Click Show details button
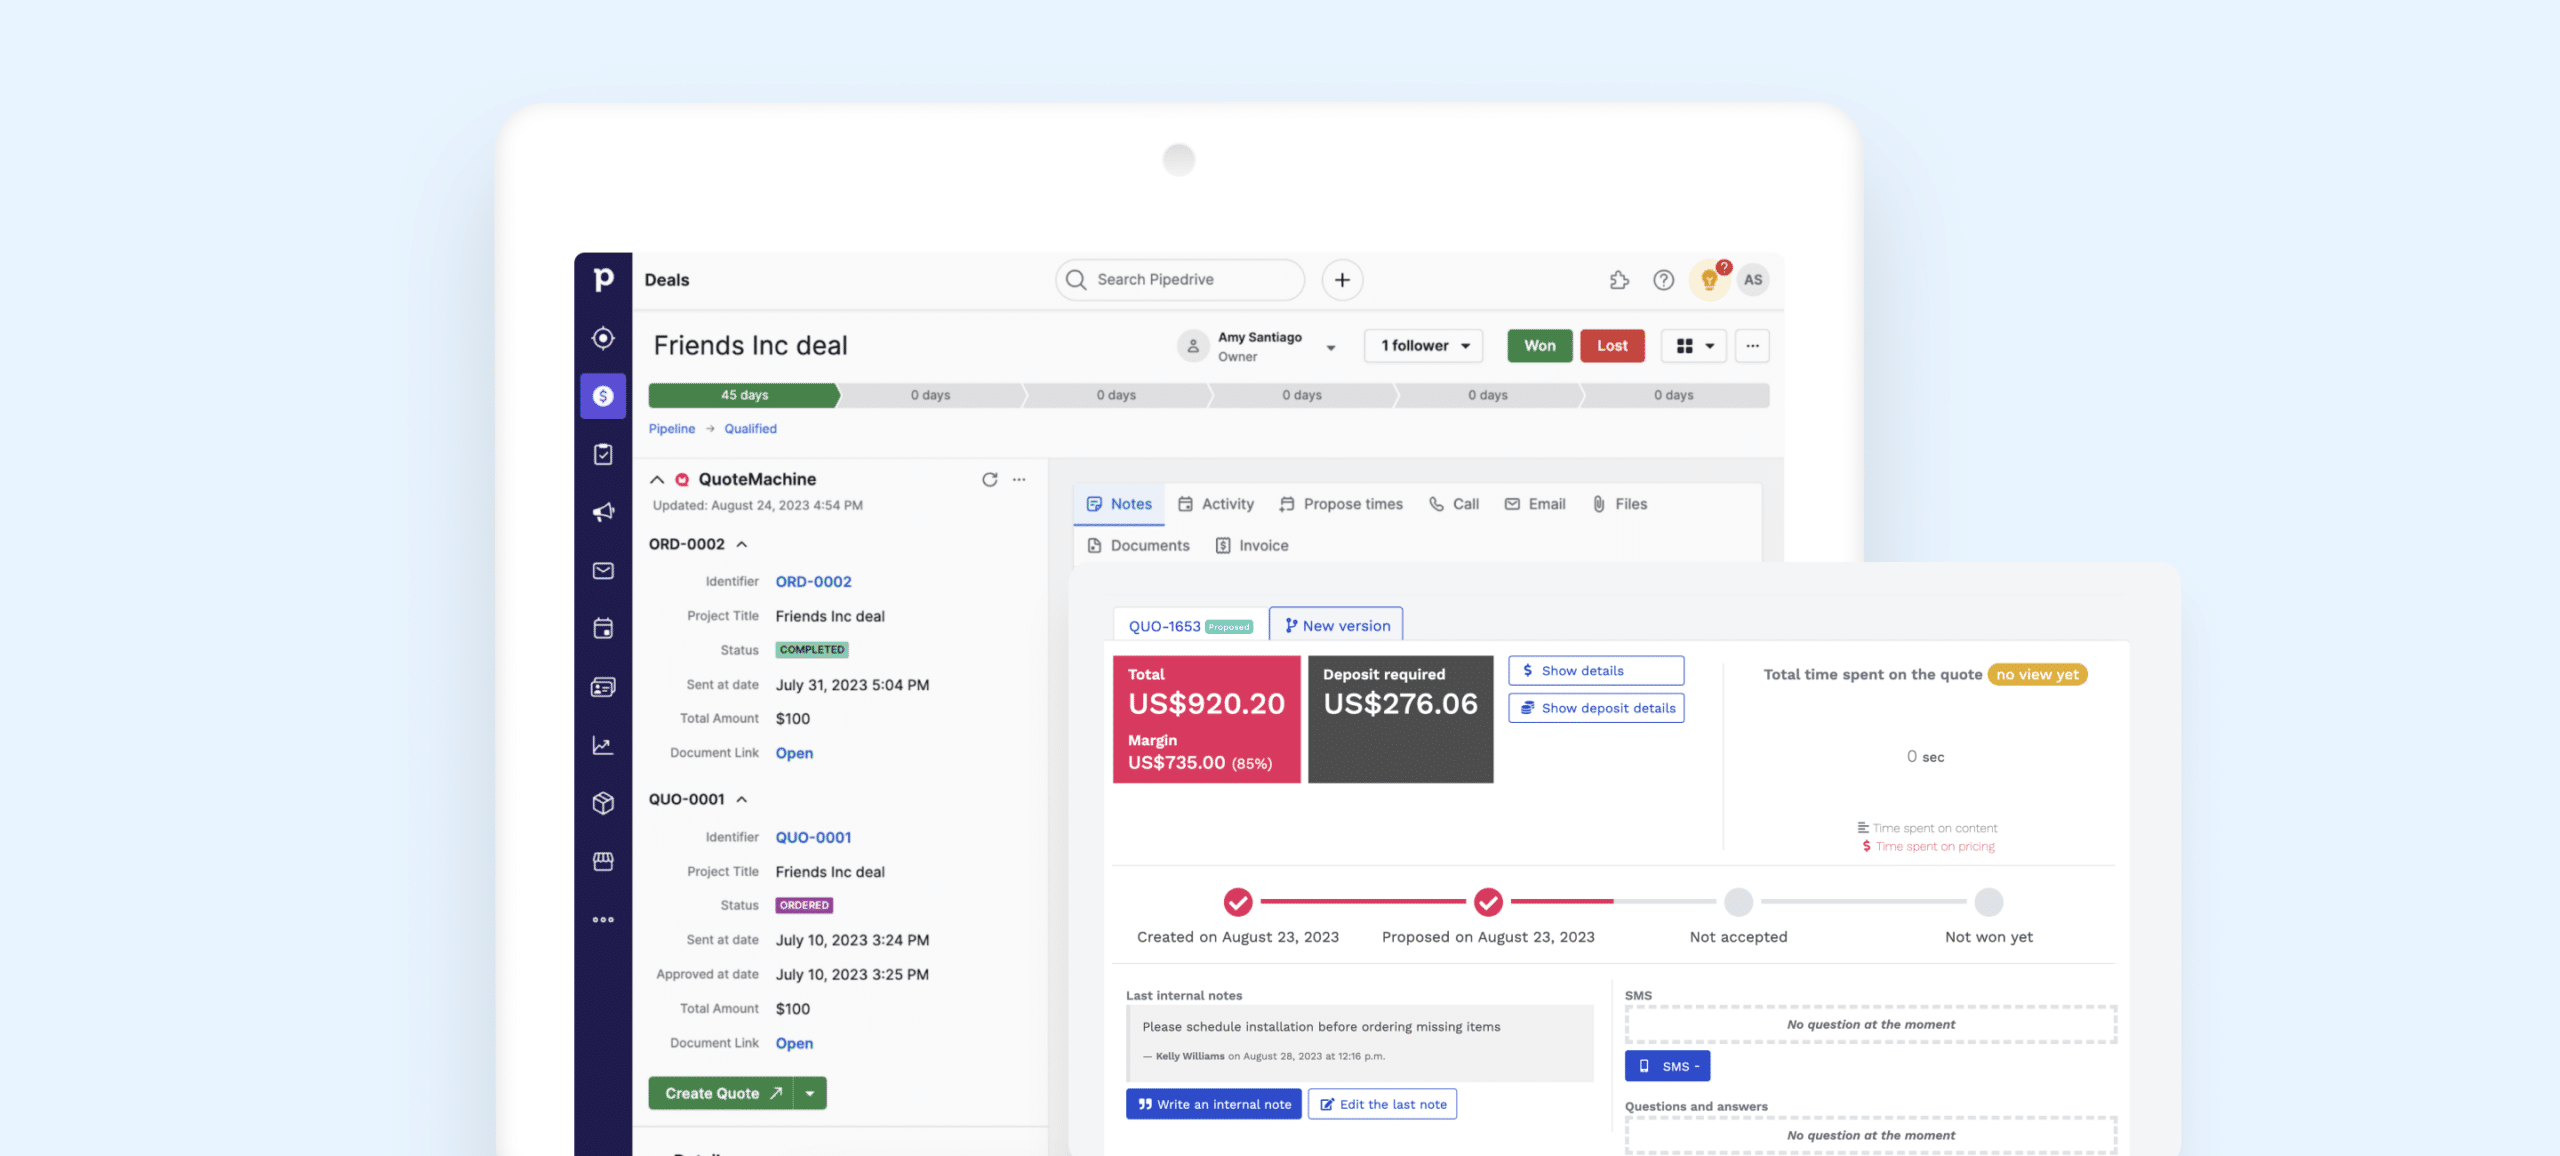 (x=1596, y=671)
